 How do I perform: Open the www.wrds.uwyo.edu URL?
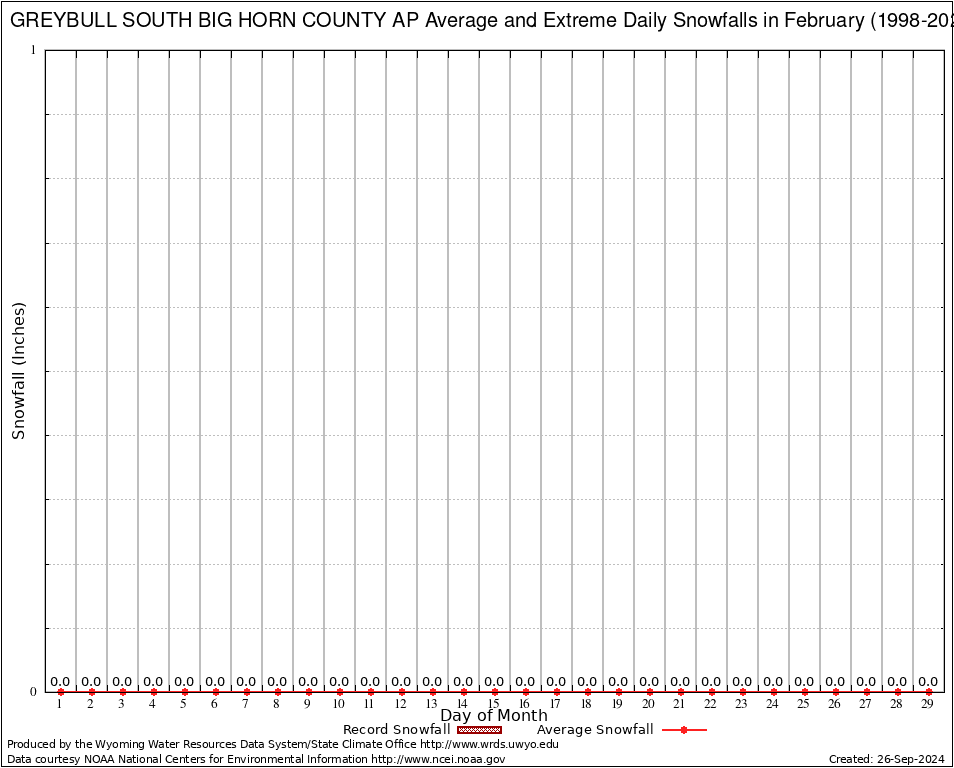(x=489, y=744)
